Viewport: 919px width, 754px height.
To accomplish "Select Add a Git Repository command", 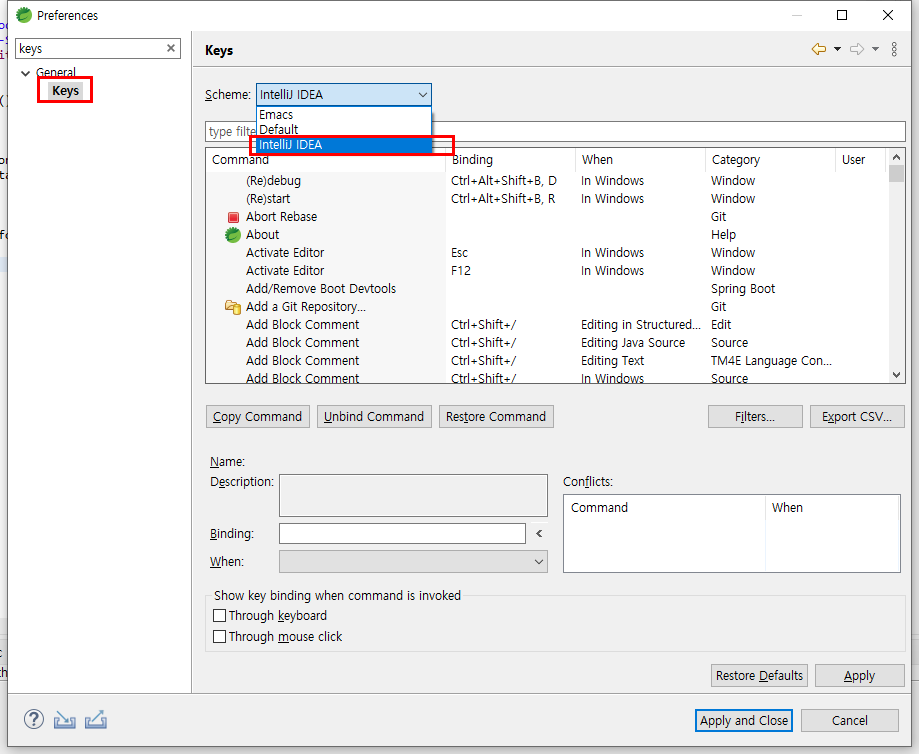I will pos(545,307).
